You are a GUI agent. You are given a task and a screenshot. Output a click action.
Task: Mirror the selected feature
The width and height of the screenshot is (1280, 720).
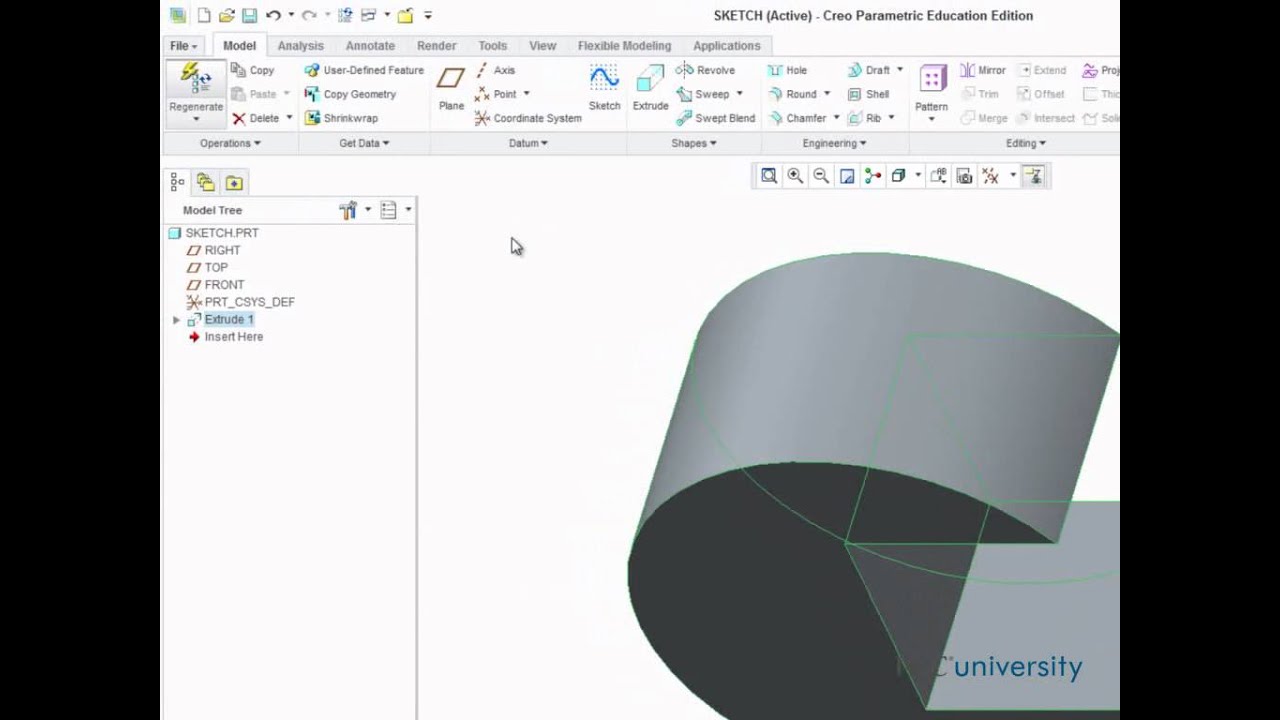983,70
